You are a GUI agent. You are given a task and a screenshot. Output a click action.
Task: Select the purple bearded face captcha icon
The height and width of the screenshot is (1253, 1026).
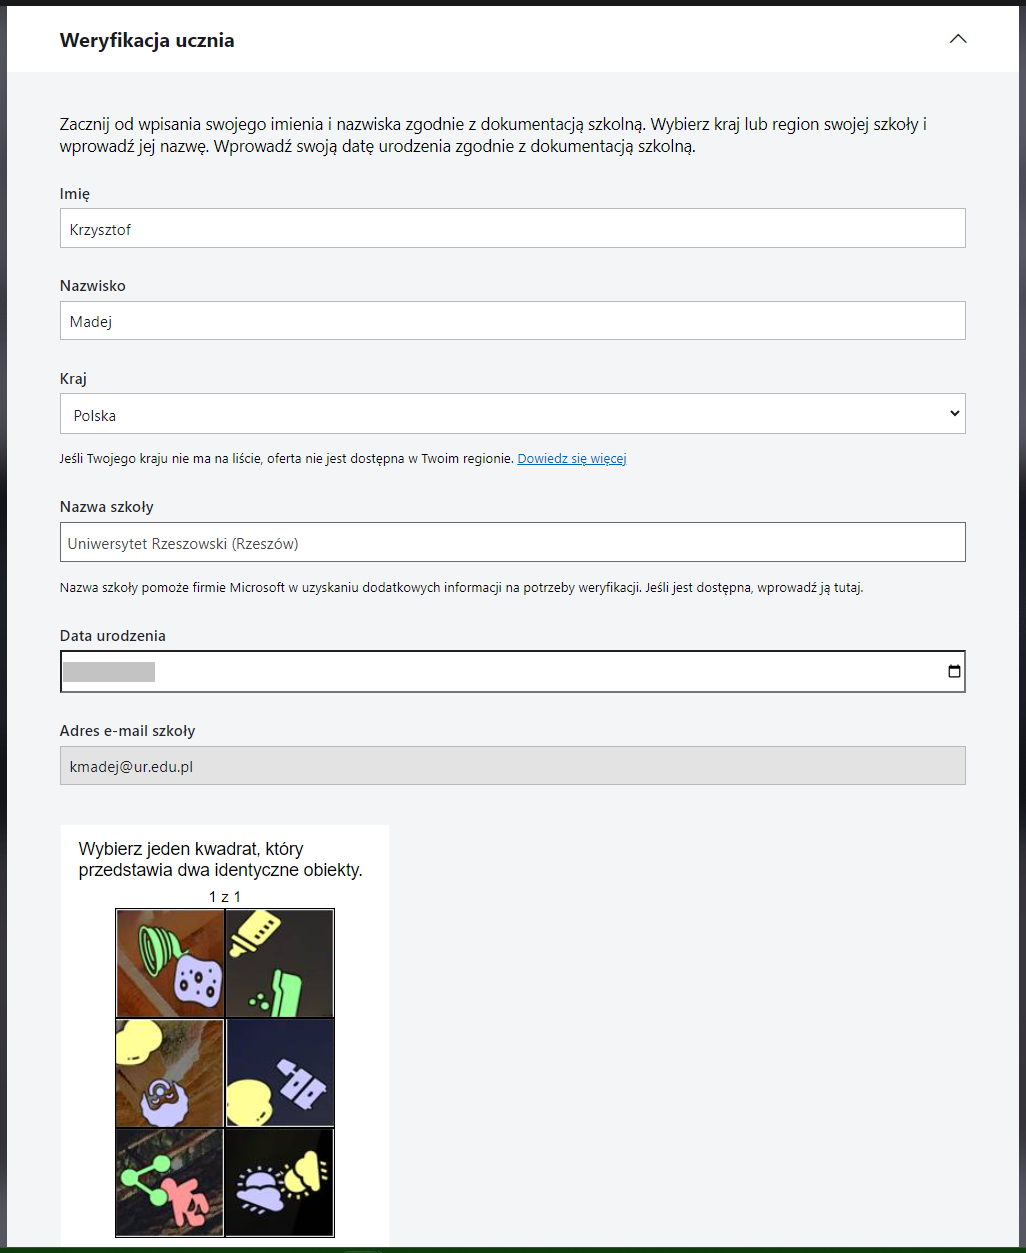point(162,1099)
